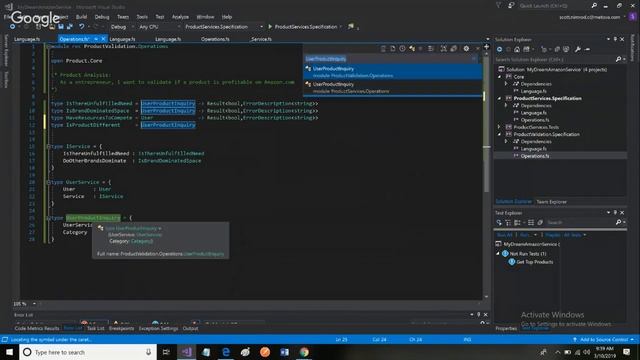Open the Code Metrics Results tab
Viewport: 640px width, 360px height.
pyautogui.click(x=37, y=328)
